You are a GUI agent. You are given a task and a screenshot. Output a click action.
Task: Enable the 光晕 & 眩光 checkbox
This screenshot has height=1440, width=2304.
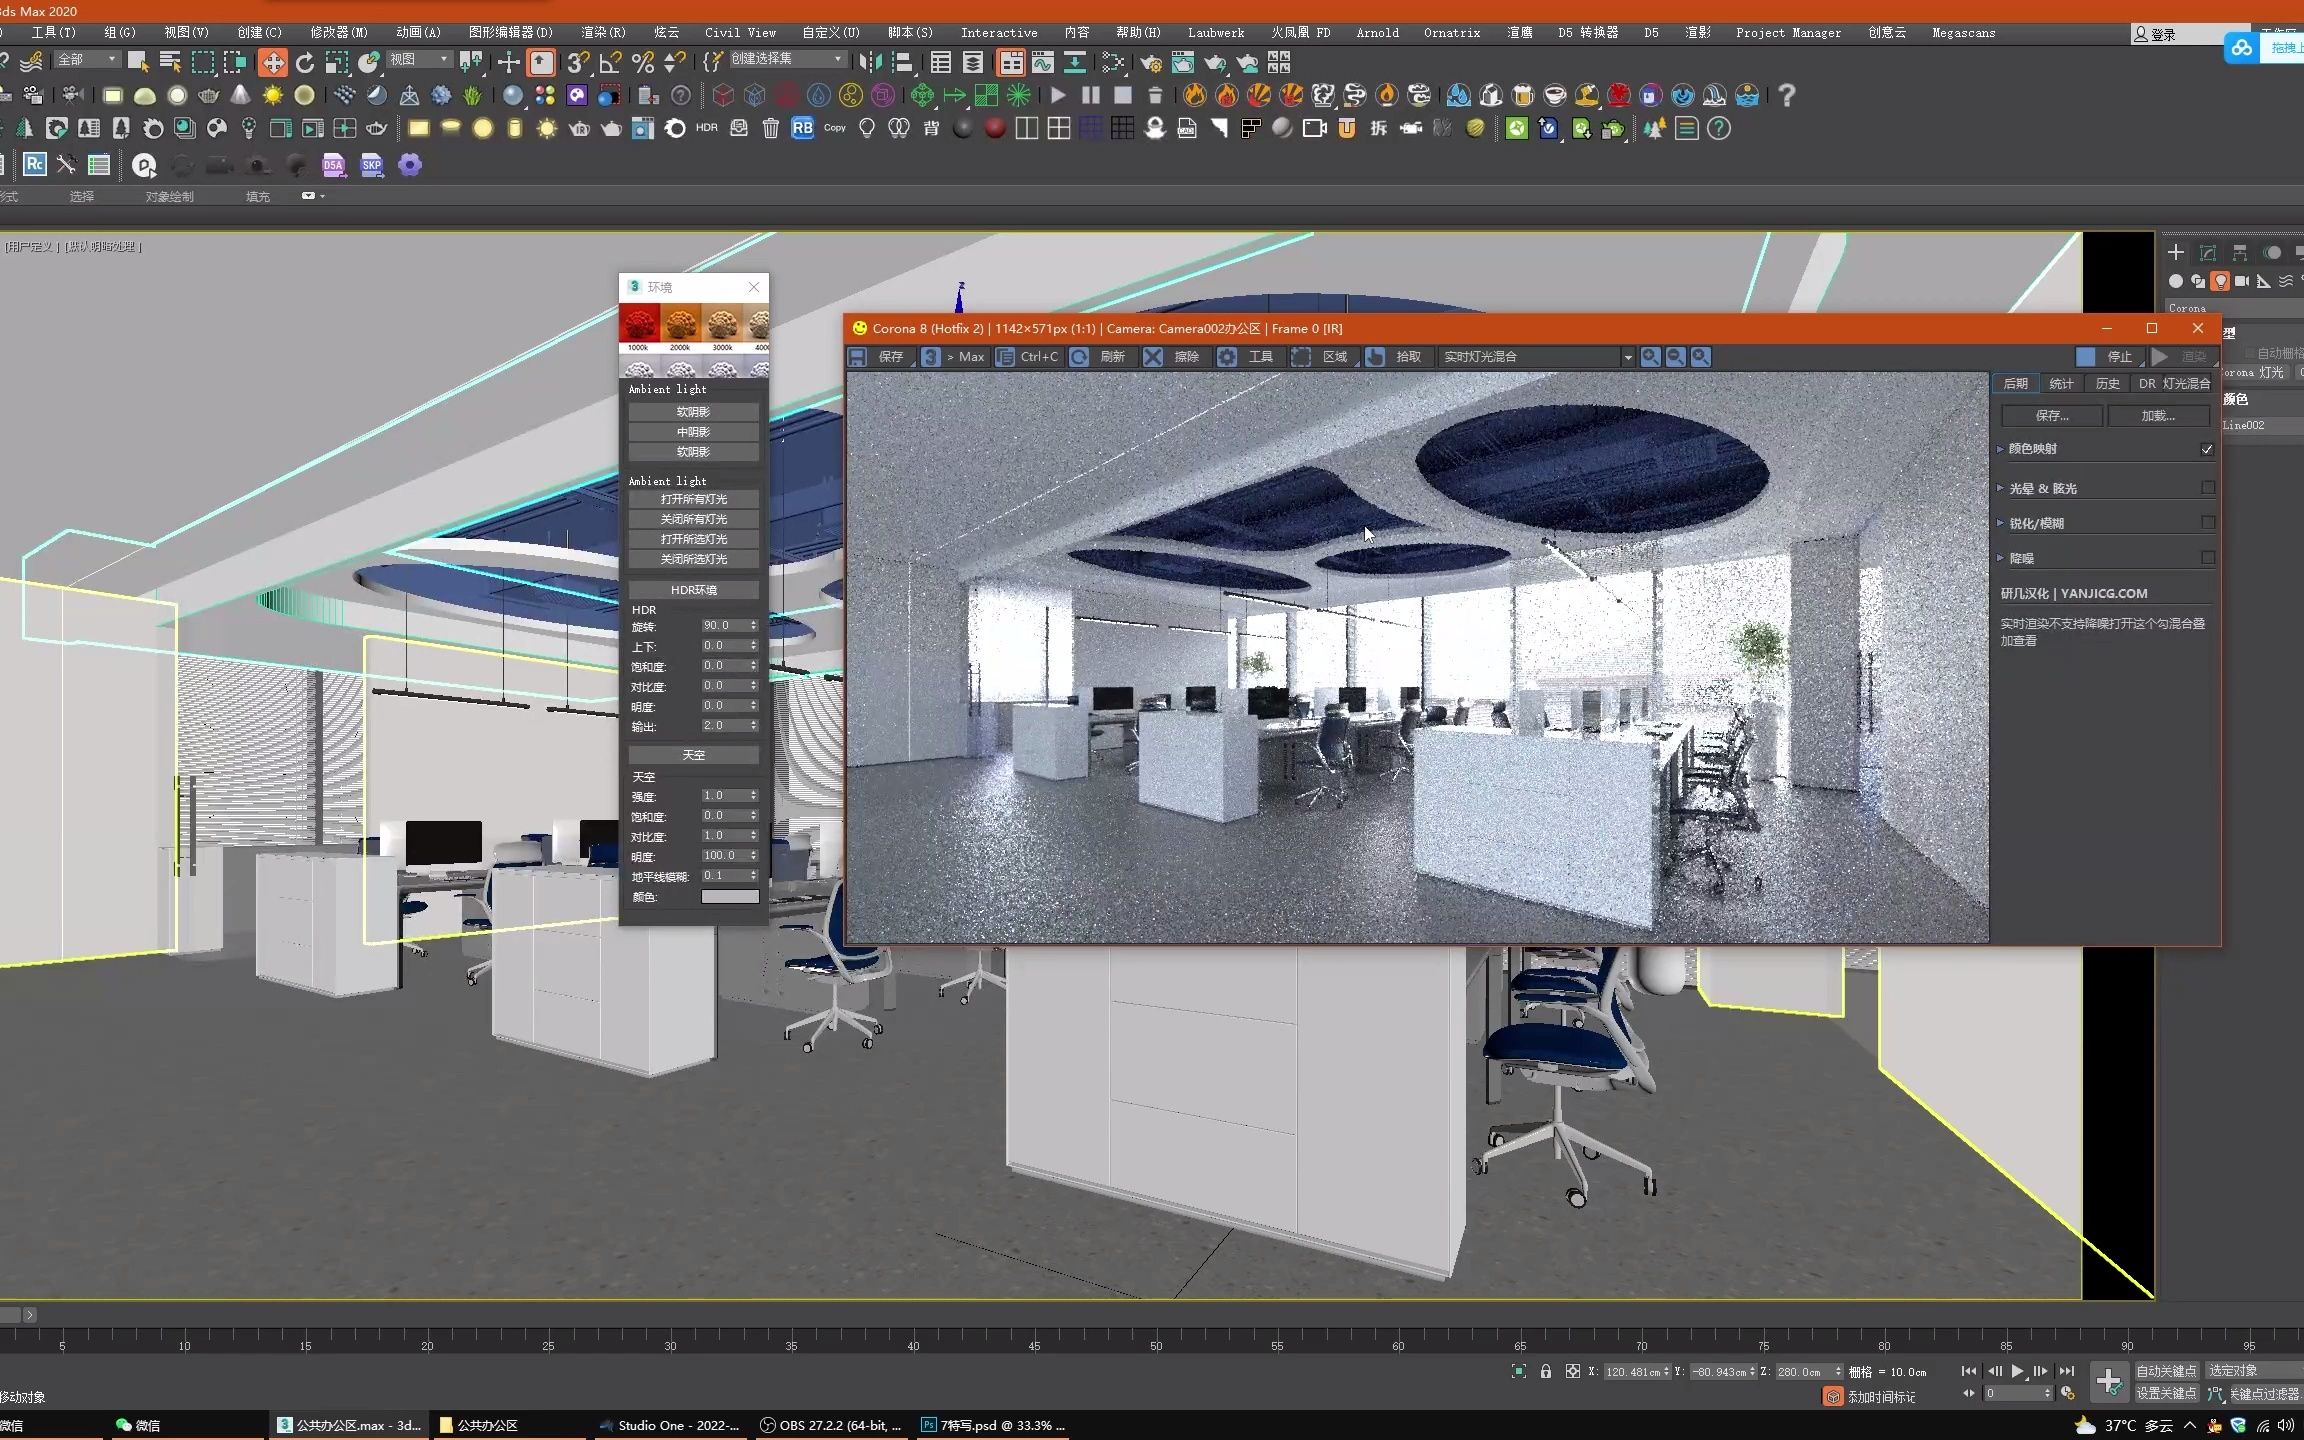[x=2207, y=488]
